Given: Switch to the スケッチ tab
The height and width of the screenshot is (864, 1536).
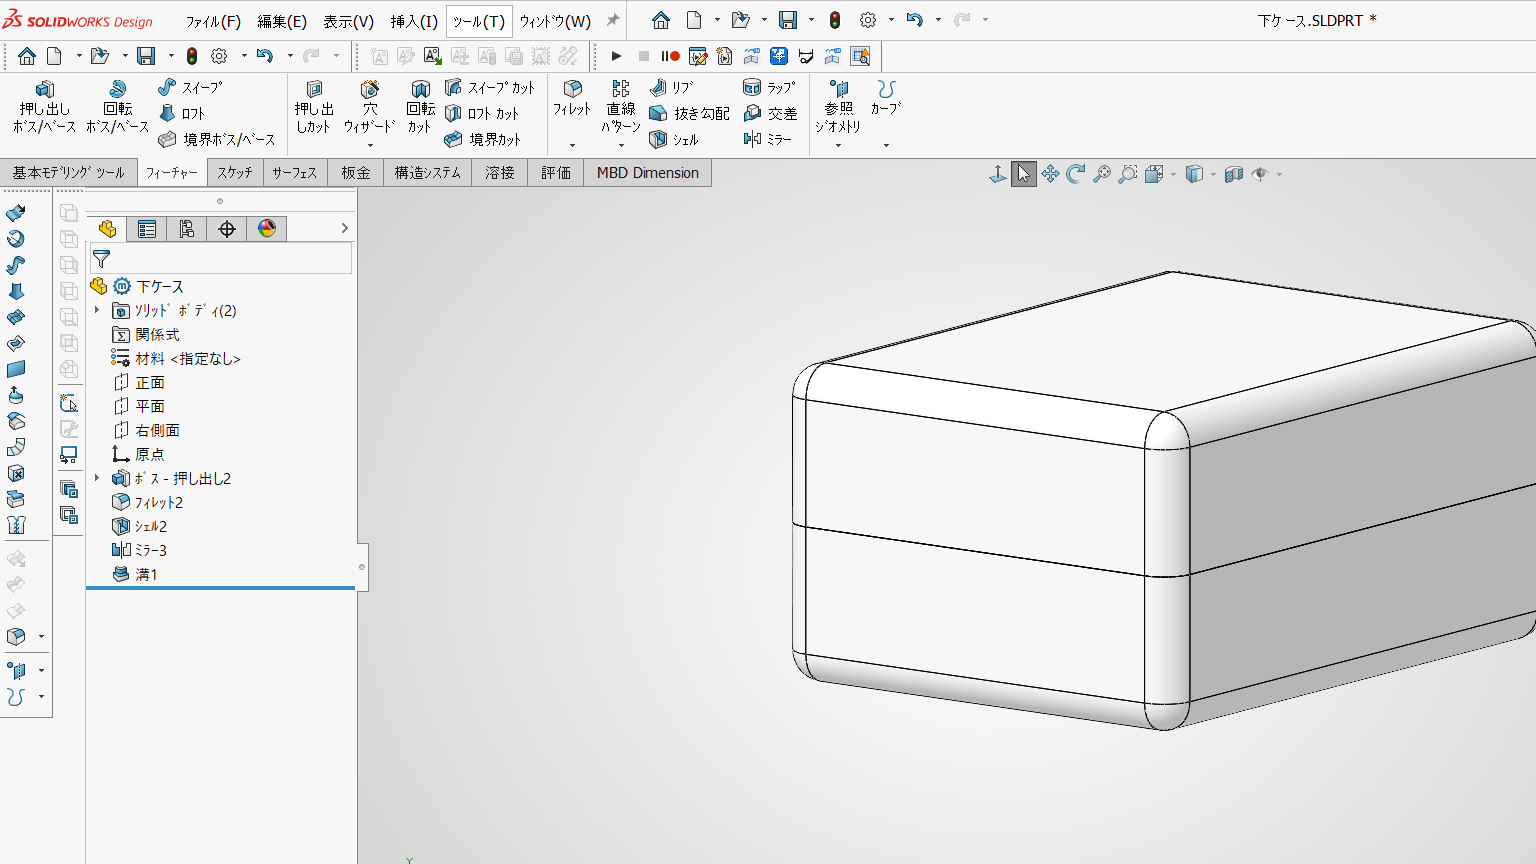Looking at the screenshot, I should coord(235,173).
